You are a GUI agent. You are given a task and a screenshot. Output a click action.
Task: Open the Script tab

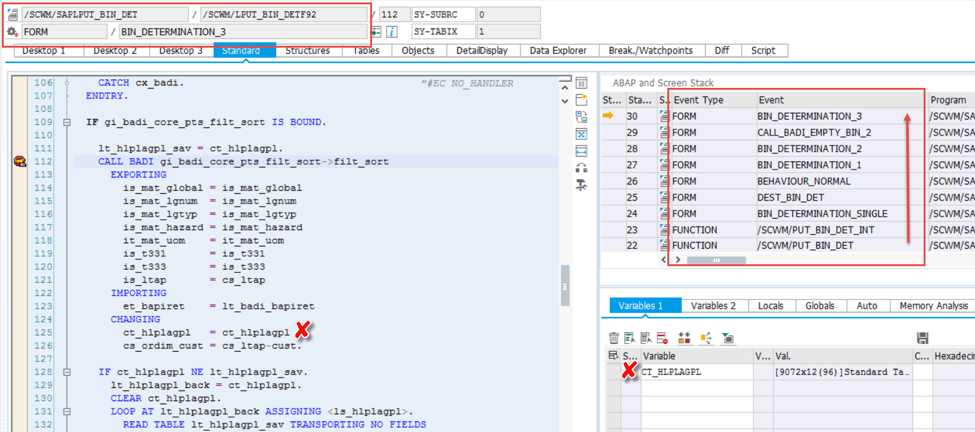(763, 50)
